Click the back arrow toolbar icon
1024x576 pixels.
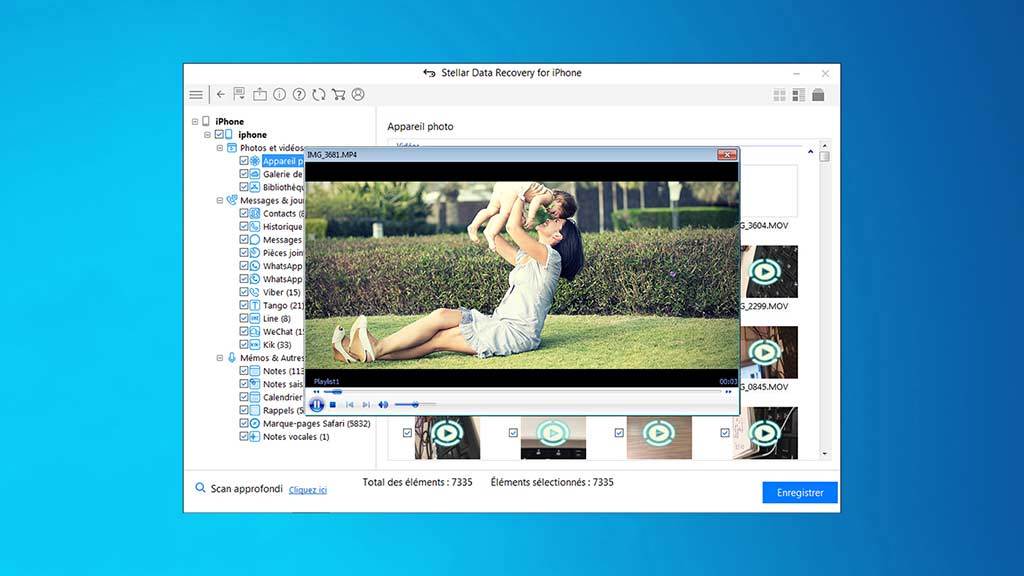click(x=221, y=95)
